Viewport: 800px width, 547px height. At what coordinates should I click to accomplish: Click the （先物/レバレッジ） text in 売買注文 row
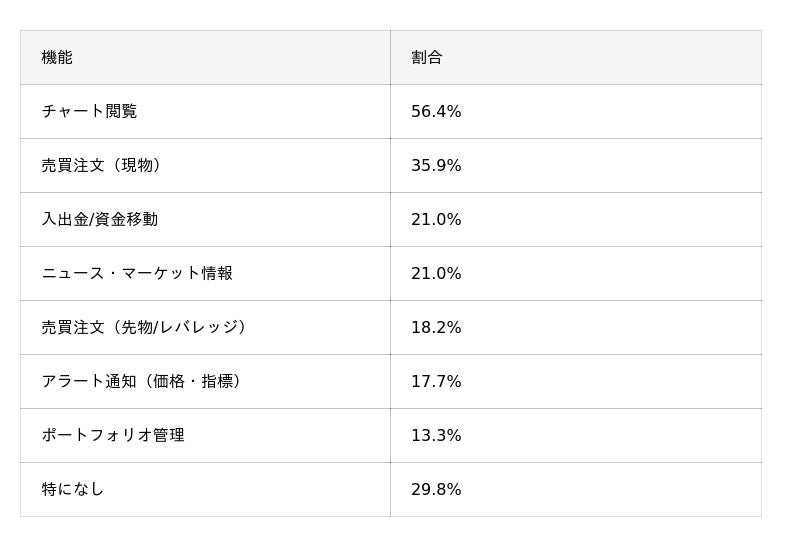(x=179, y=328)
